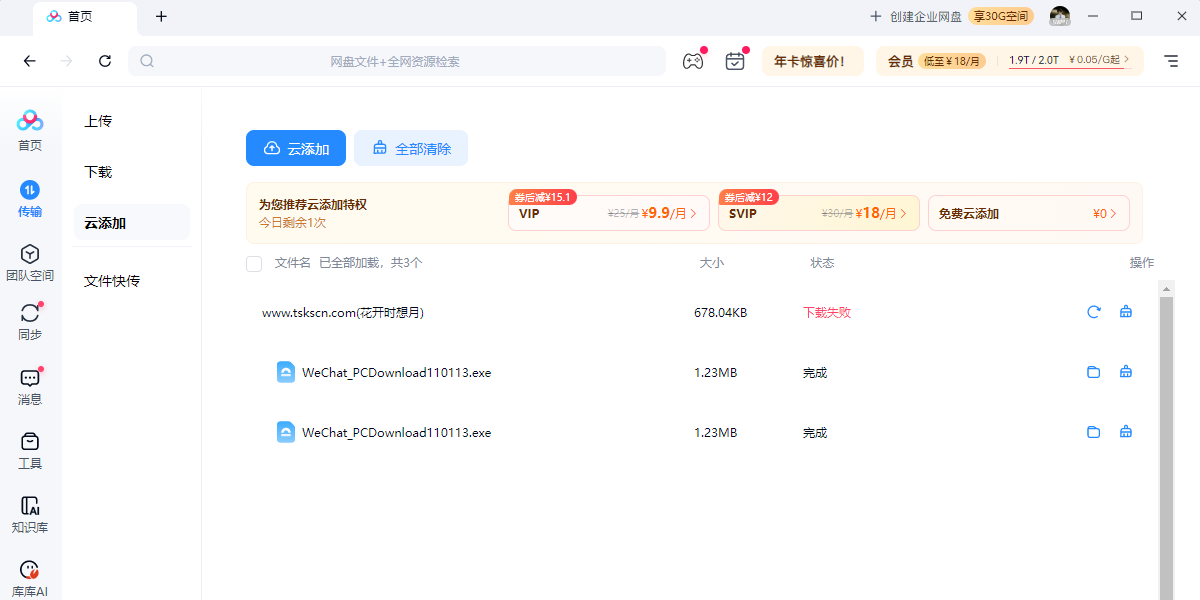Viewport: 1200px width, 600px height.
Task: Open the 同步 sync sidebar icon
Action: 30,322
